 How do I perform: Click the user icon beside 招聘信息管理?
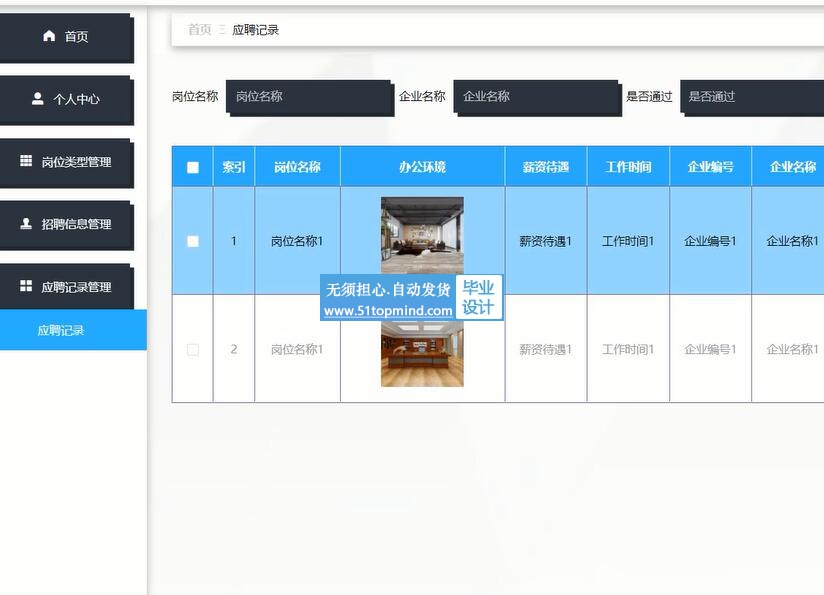pos(26,223)
